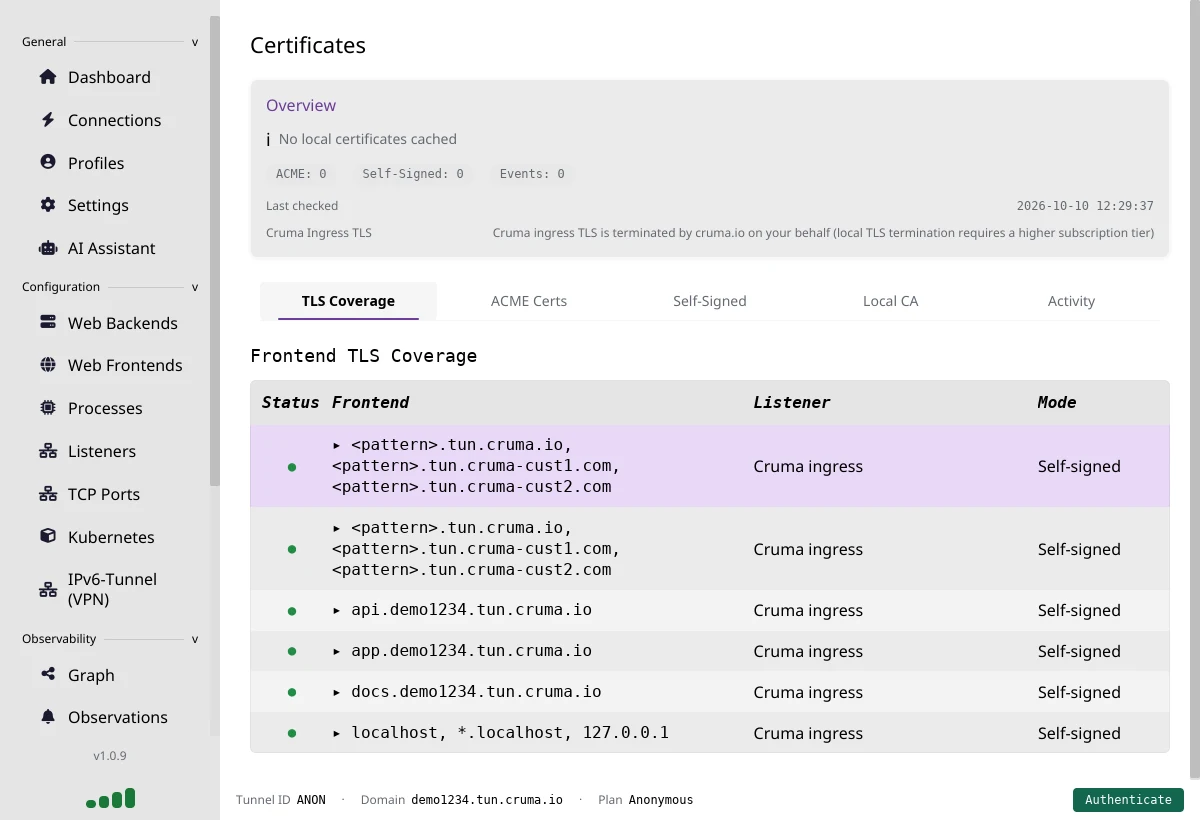Open the Kubernetes page
Screen dimensions: 1200x820
tap(111, 537)
